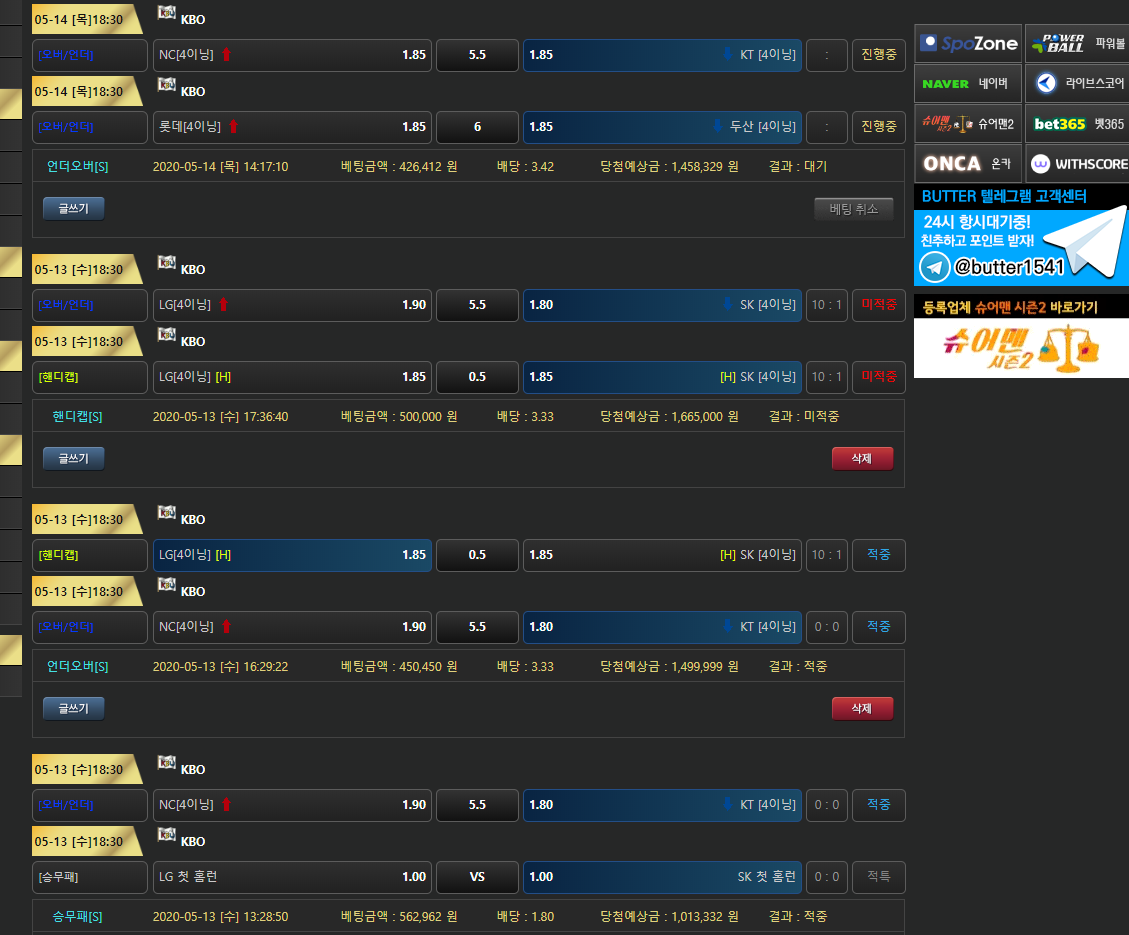Click 삭제 for the 450,450 원 bet
This screenshot has height=935, width=1129.
pos(862,708)
